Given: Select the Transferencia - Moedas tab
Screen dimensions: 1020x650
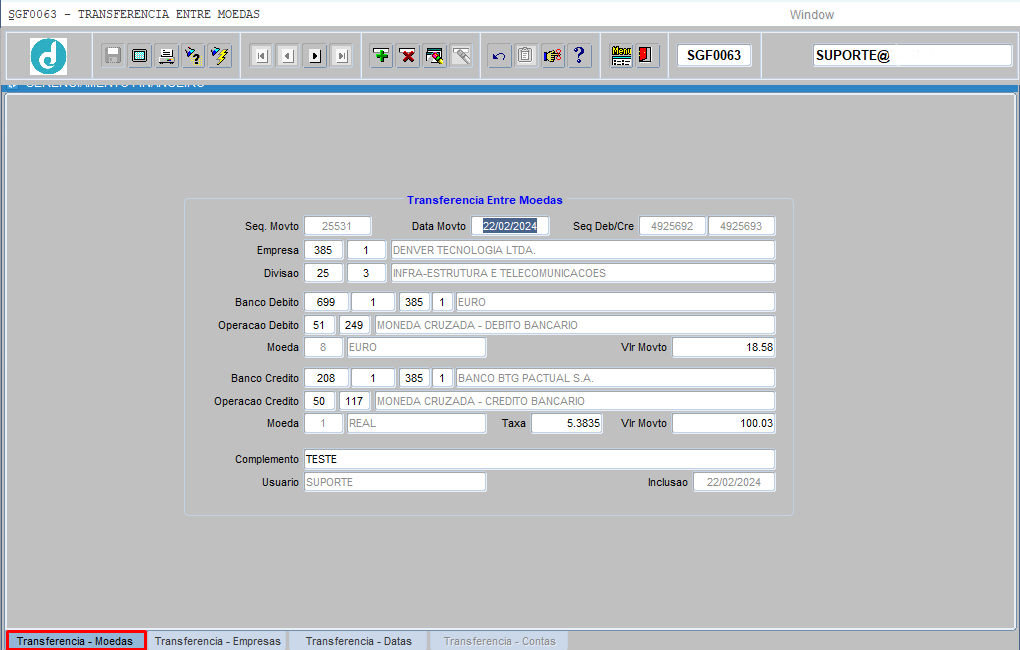Looking at the screenshot, I should point(75,641).
